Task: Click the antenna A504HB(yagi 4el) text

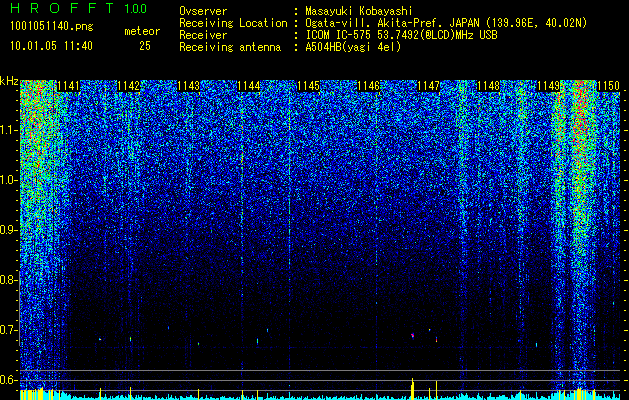Action: (353, 47)
